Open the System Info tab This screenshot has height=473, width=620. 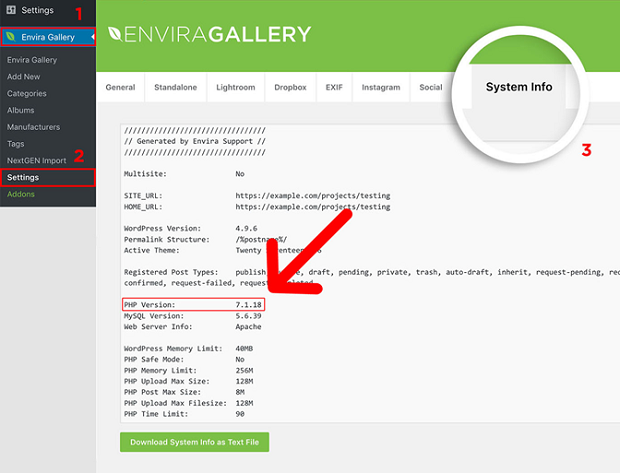point(519,87)
